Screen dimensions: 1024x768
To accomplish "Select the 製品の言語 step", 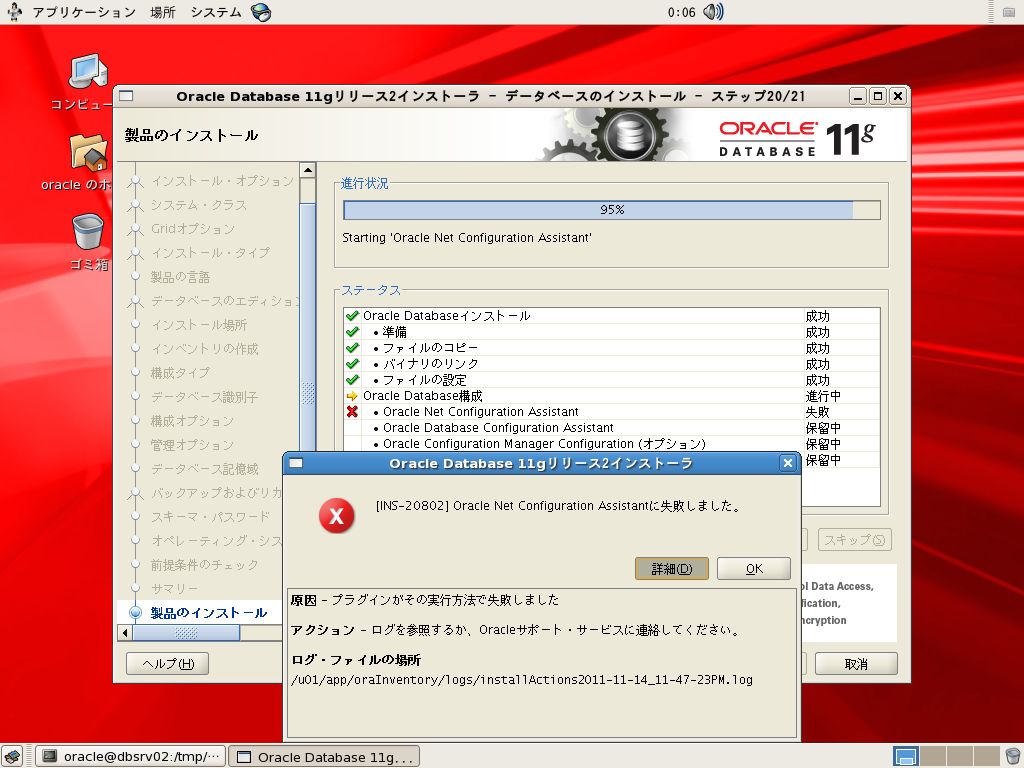I will click(x=180, y=277).
